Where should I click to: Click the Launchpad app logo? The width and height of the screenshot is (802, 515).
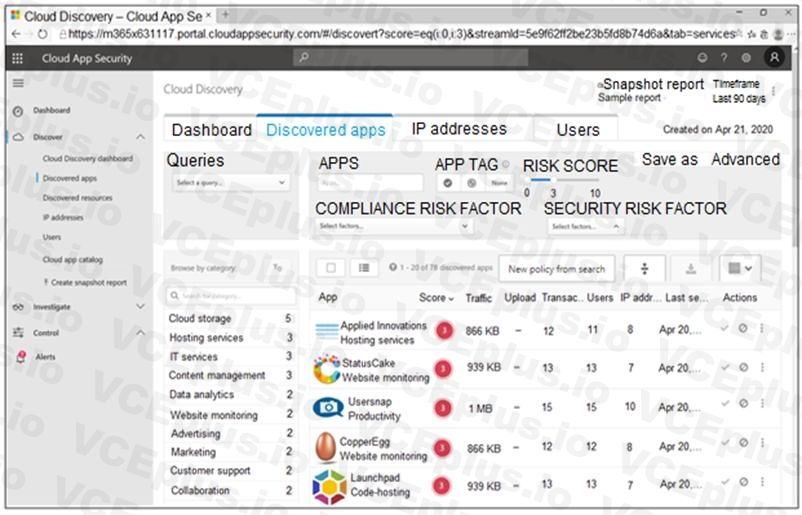[329, 486]
